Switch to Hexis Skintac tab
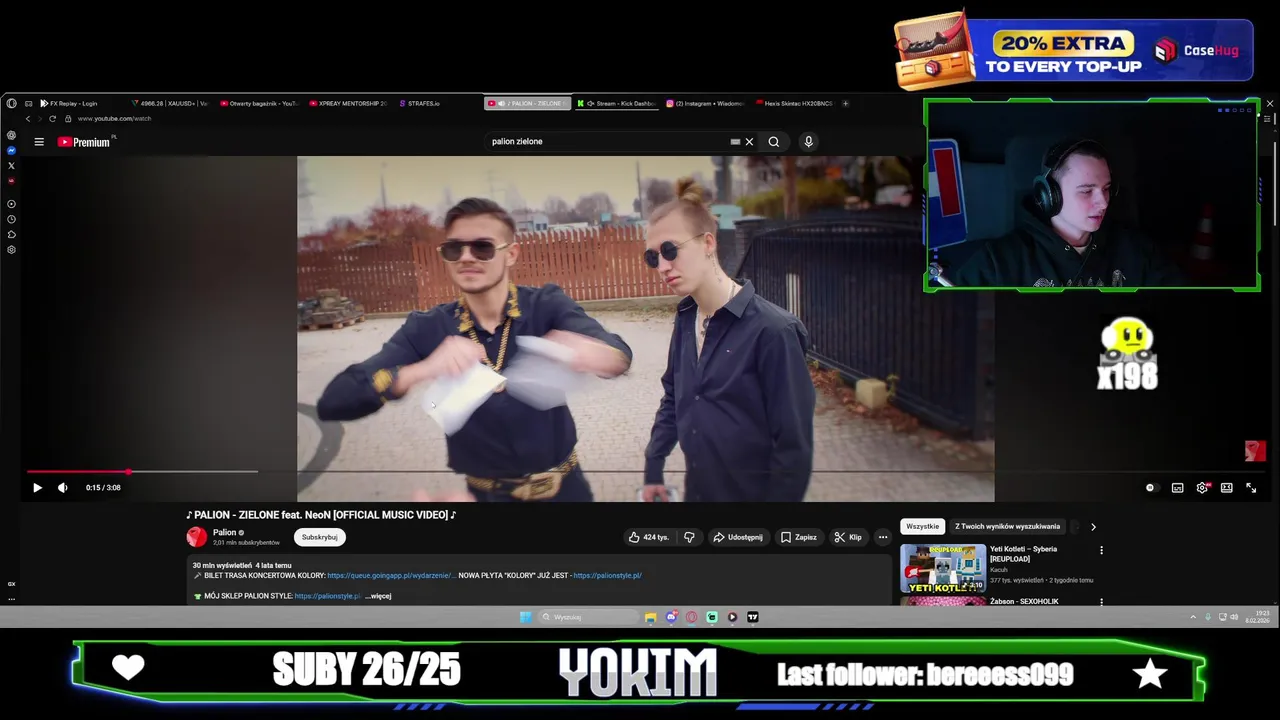Image resolution: width=1280 pixels, height=720 pixels. click(x=796, y=103)
